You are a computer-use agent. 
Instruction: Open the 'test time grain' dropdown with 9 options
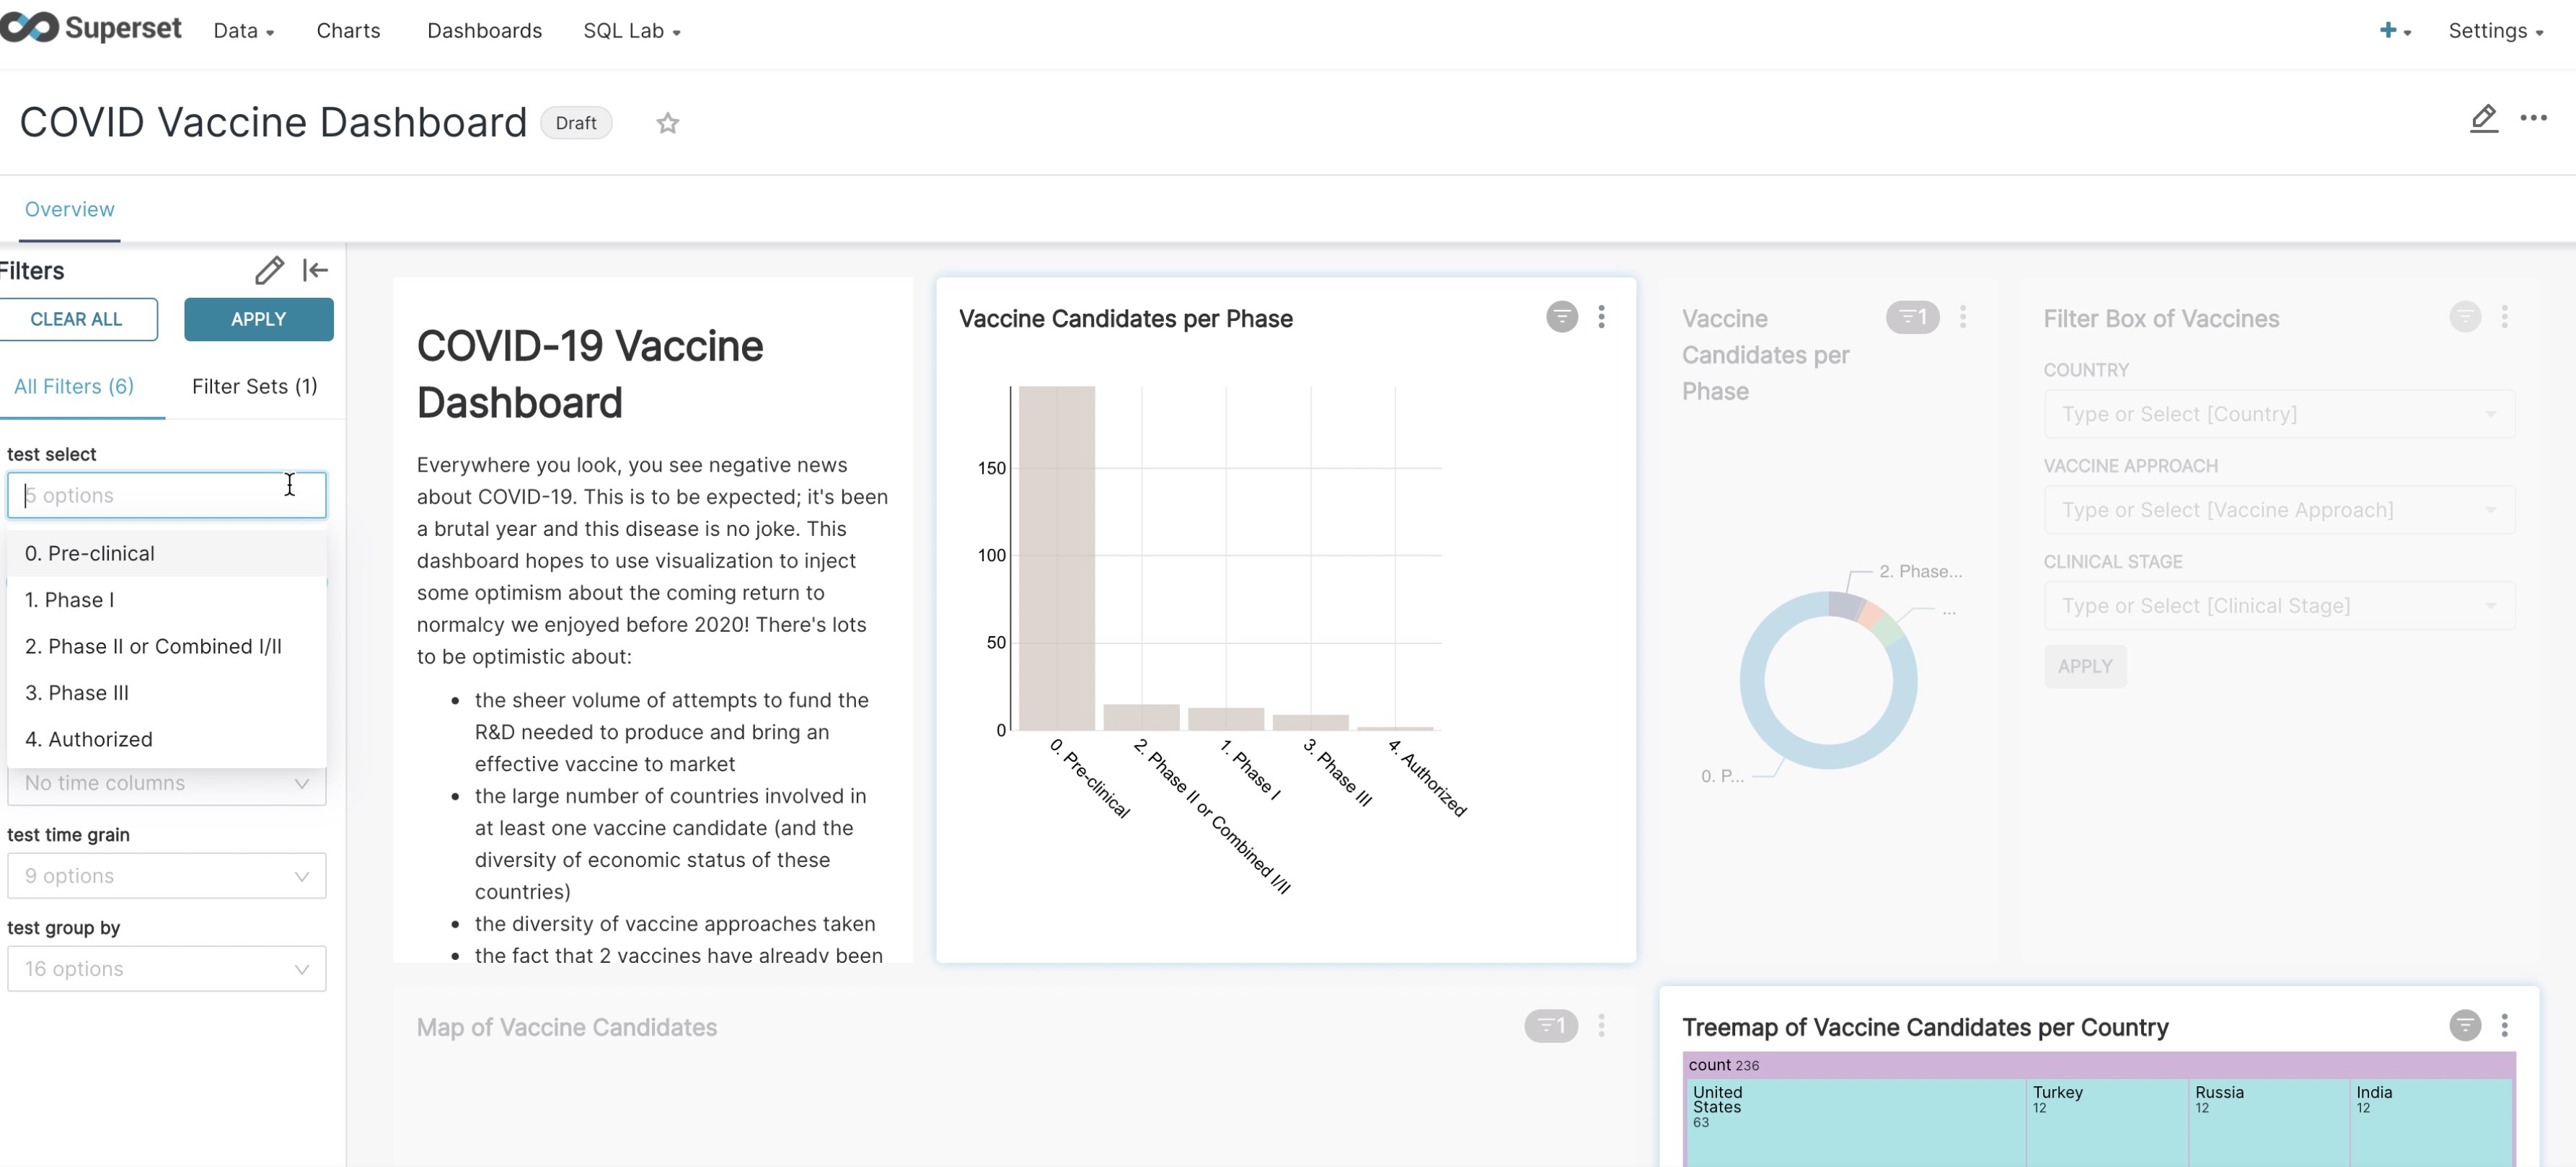point(166,874)
